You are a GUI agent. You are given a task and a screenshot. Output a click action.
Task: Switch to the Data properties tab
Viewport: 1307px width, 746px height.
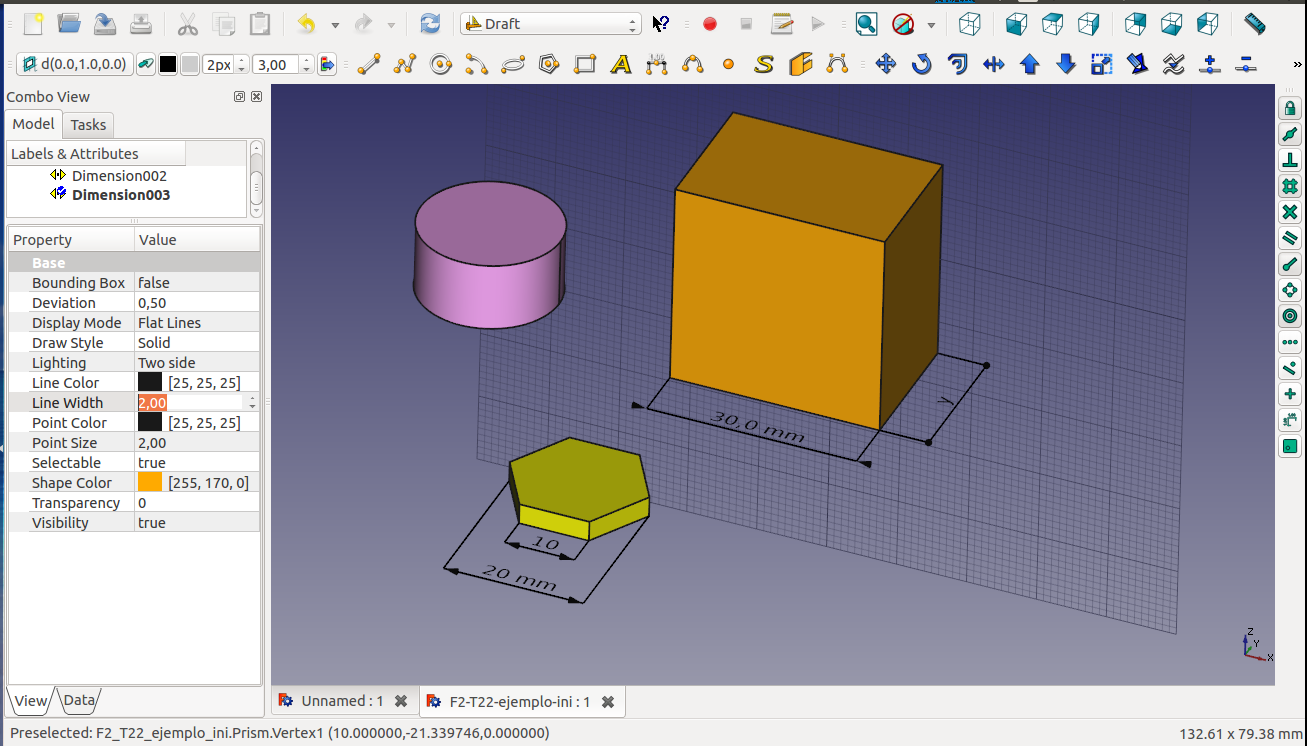click(79, 701)
